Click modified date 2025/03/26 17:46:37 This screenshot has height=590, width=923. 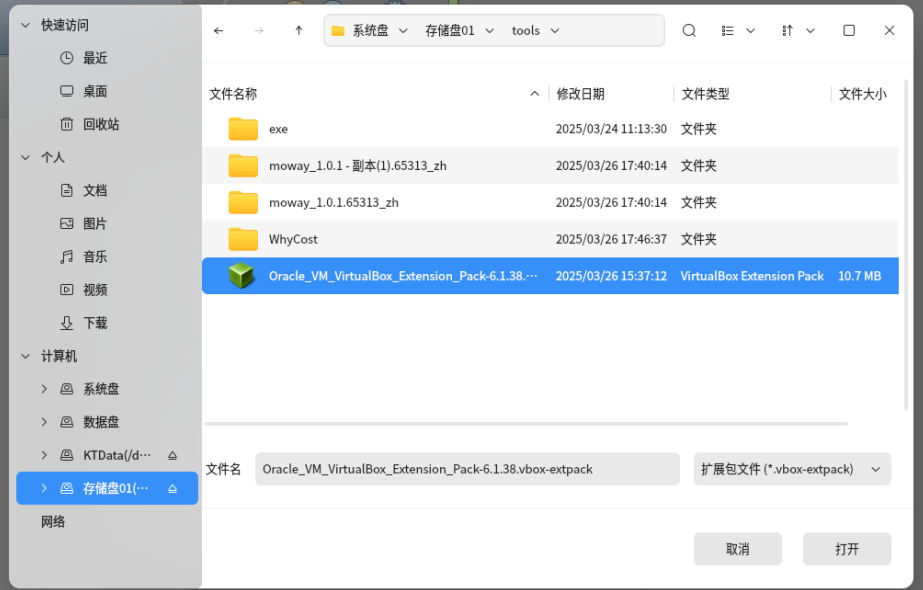(x=611, y=239)
